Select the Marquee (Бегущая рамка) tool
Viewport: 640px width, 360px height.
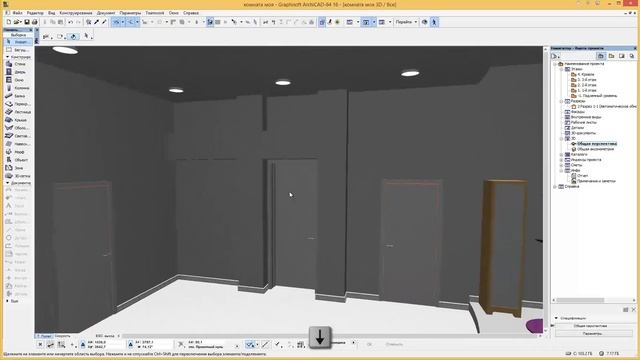click(x=16, y=50)
